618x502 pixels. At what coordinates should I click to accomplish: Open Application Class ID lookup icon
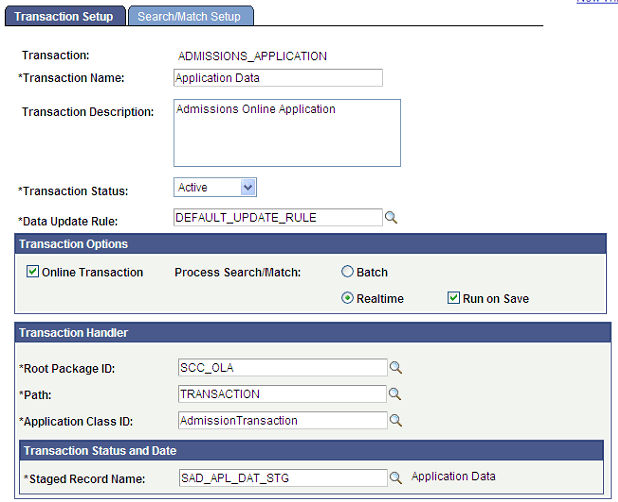396,421
